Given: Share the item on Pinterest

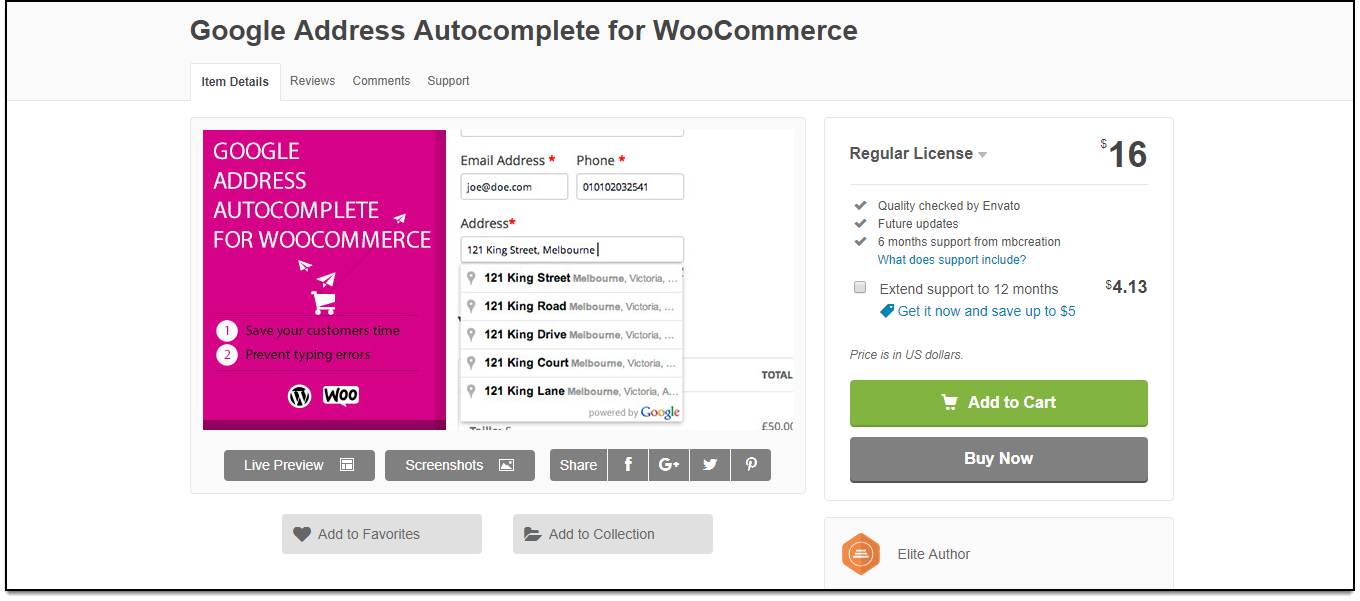Looking at the screenshot, I should pos(751,465).
